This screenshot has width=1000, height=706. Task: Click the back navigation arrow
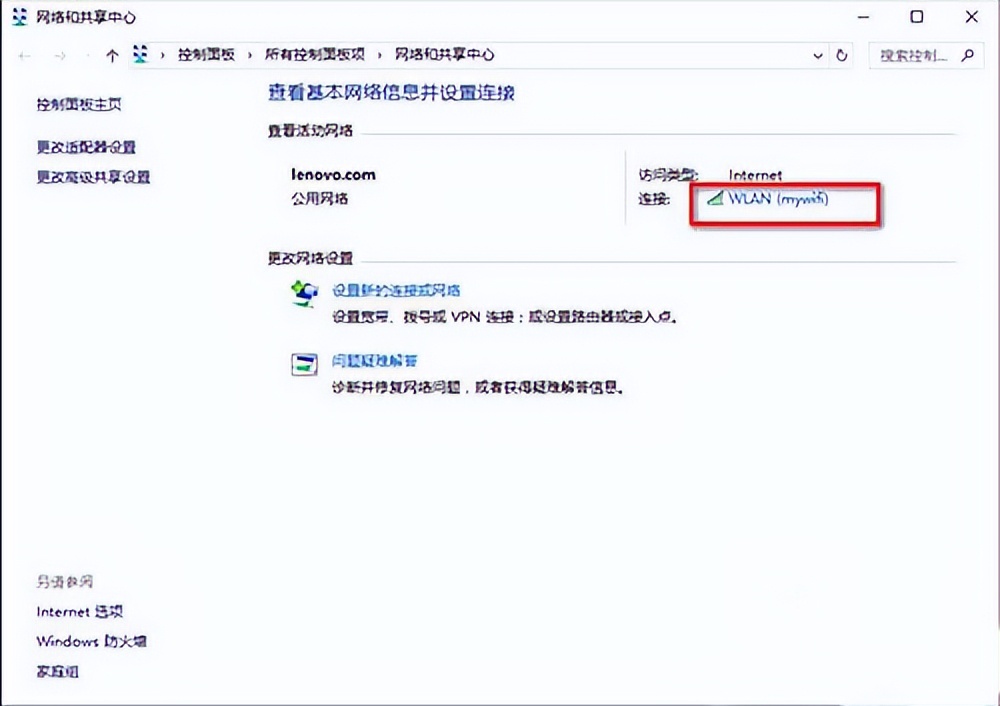tap(24, 55)
